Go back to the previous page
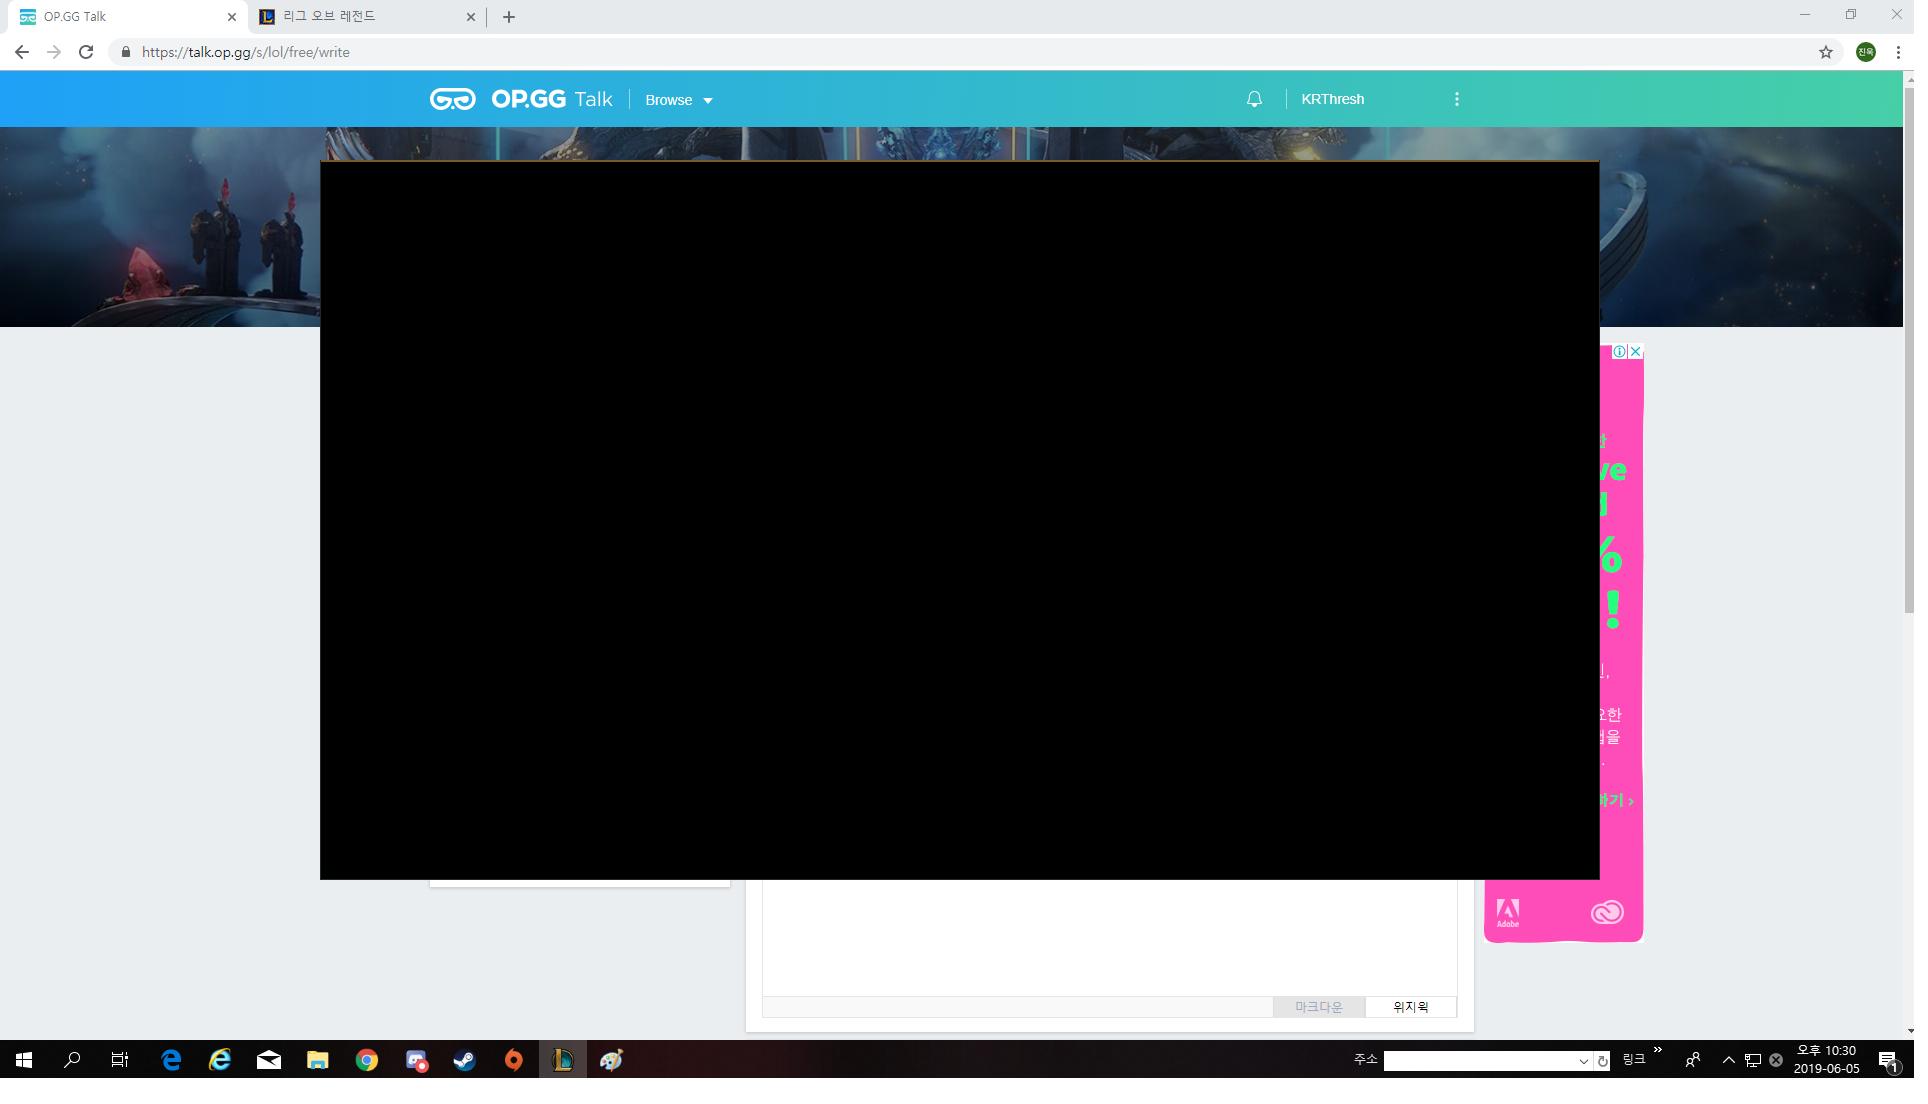1928x1104 pixels. tap(21, 51)
